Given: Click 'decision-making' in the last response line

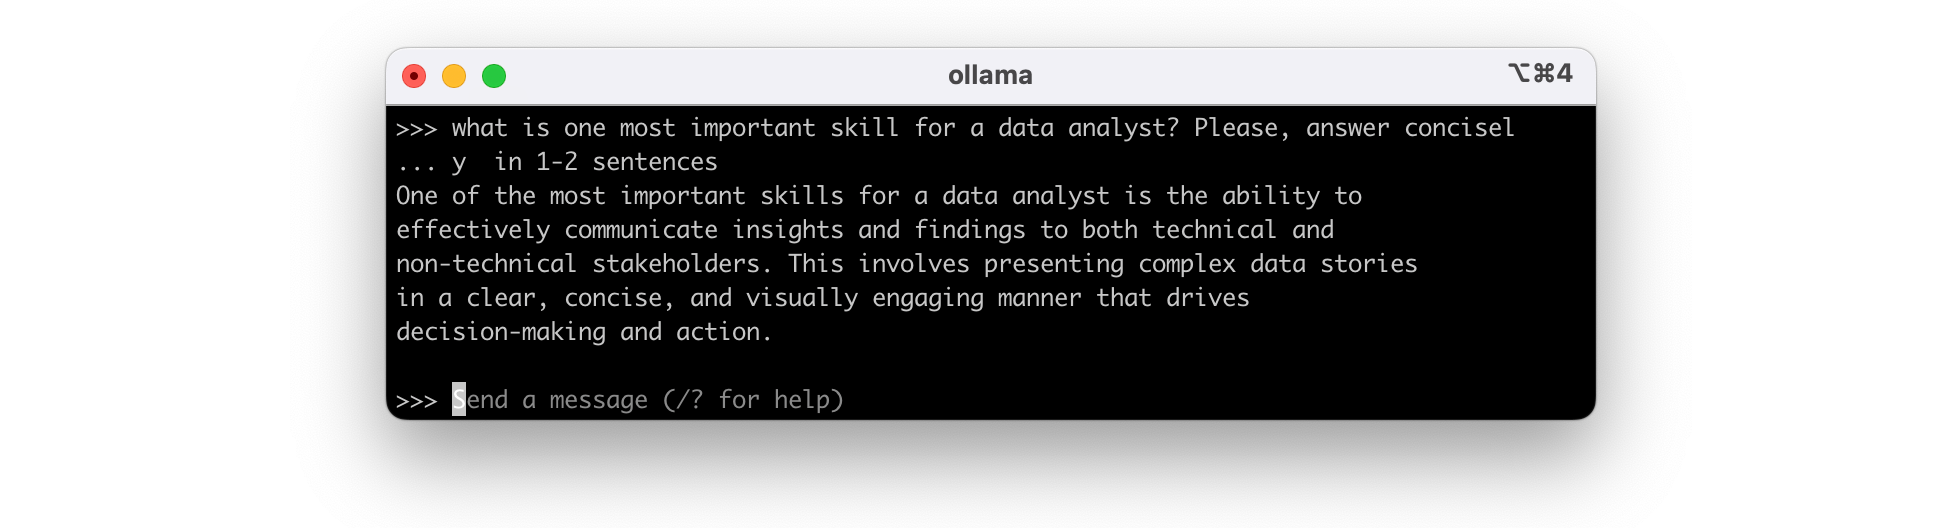Looking at the screenshot, I should pyautogui.click(x=501, y=332).
